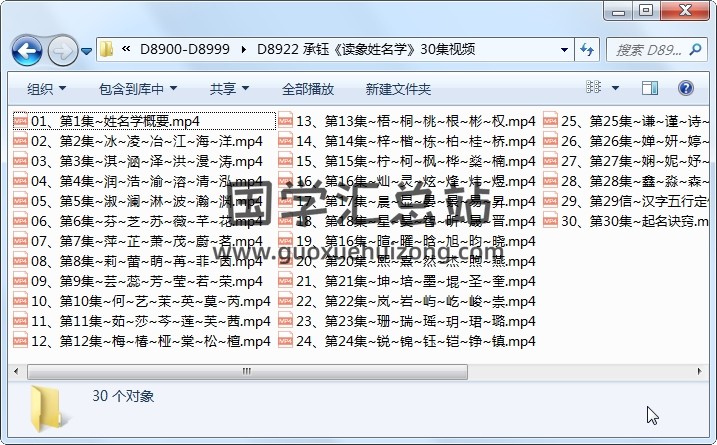Screen dimensions: 717x445
Task: Select file 29、第29信~汉字五行 name text
Action: (x=635, y=201)
